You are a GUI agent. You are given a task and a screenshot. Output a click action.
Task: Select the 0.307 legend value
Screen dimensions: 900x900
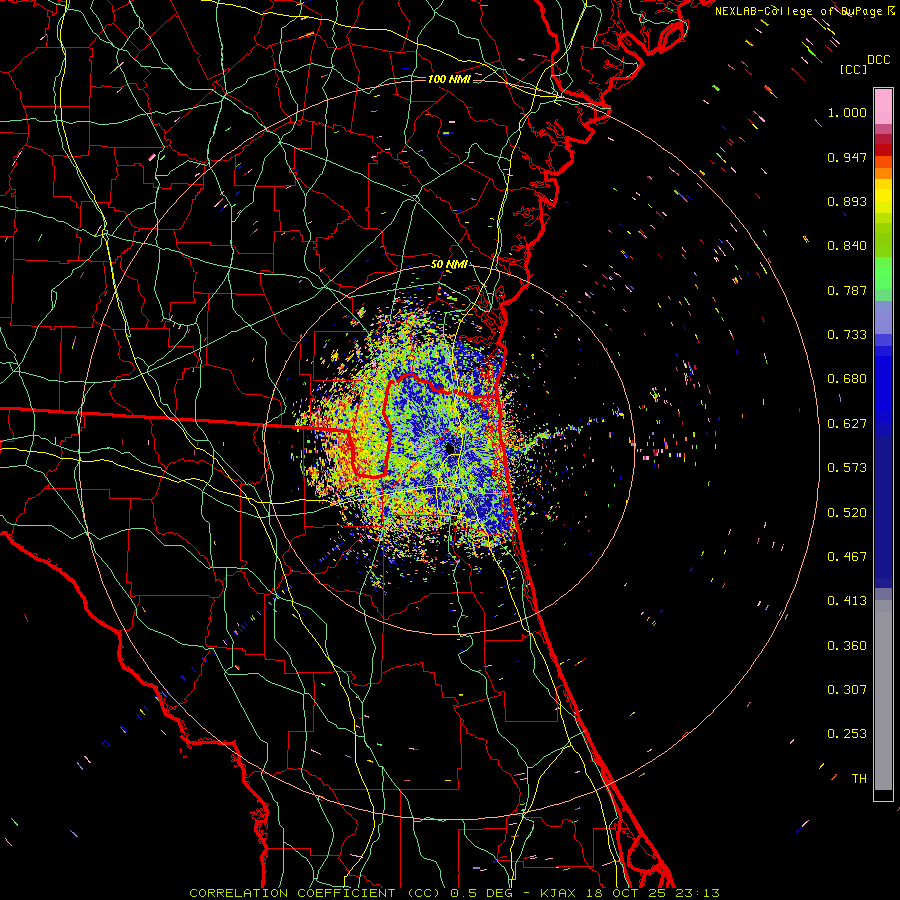[847, 690]
